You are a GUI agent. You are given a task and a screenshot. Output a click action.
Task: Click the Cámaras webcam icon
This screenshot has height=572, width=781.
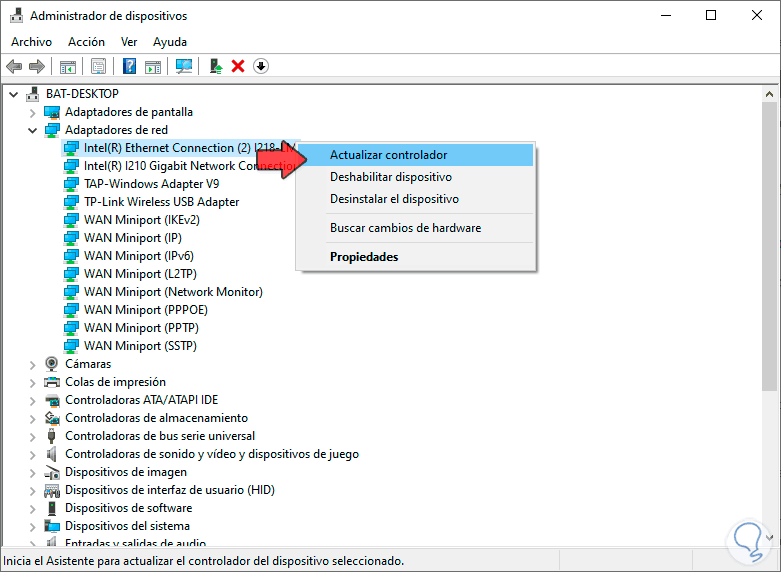coord(51,364)
